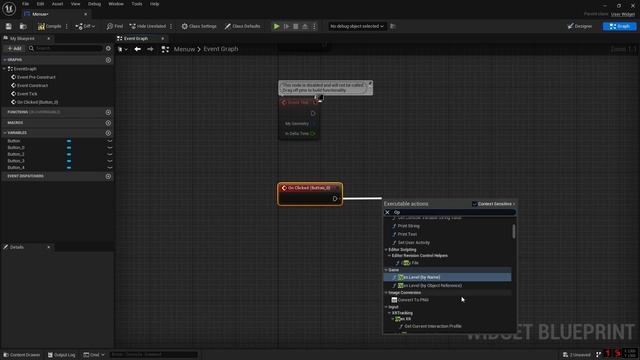Click the Add button in My Blueprint
Image resolution: width=640 pixels, height=360 pixels.
tap(14, 48)
